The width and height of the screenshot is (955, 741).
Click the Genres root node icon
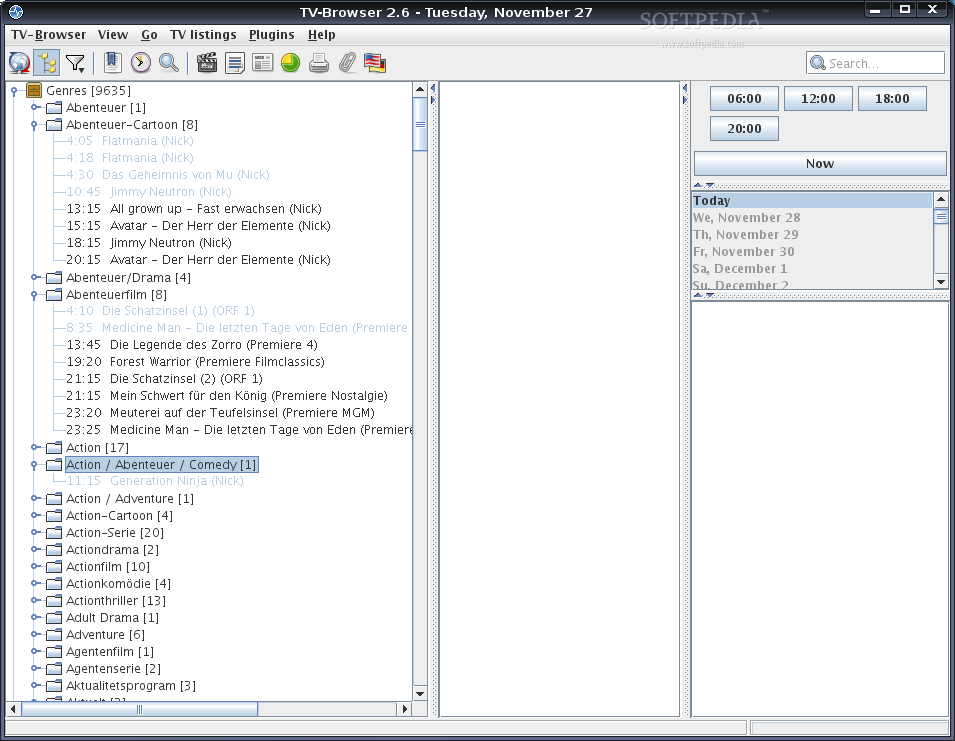(34, 91)
